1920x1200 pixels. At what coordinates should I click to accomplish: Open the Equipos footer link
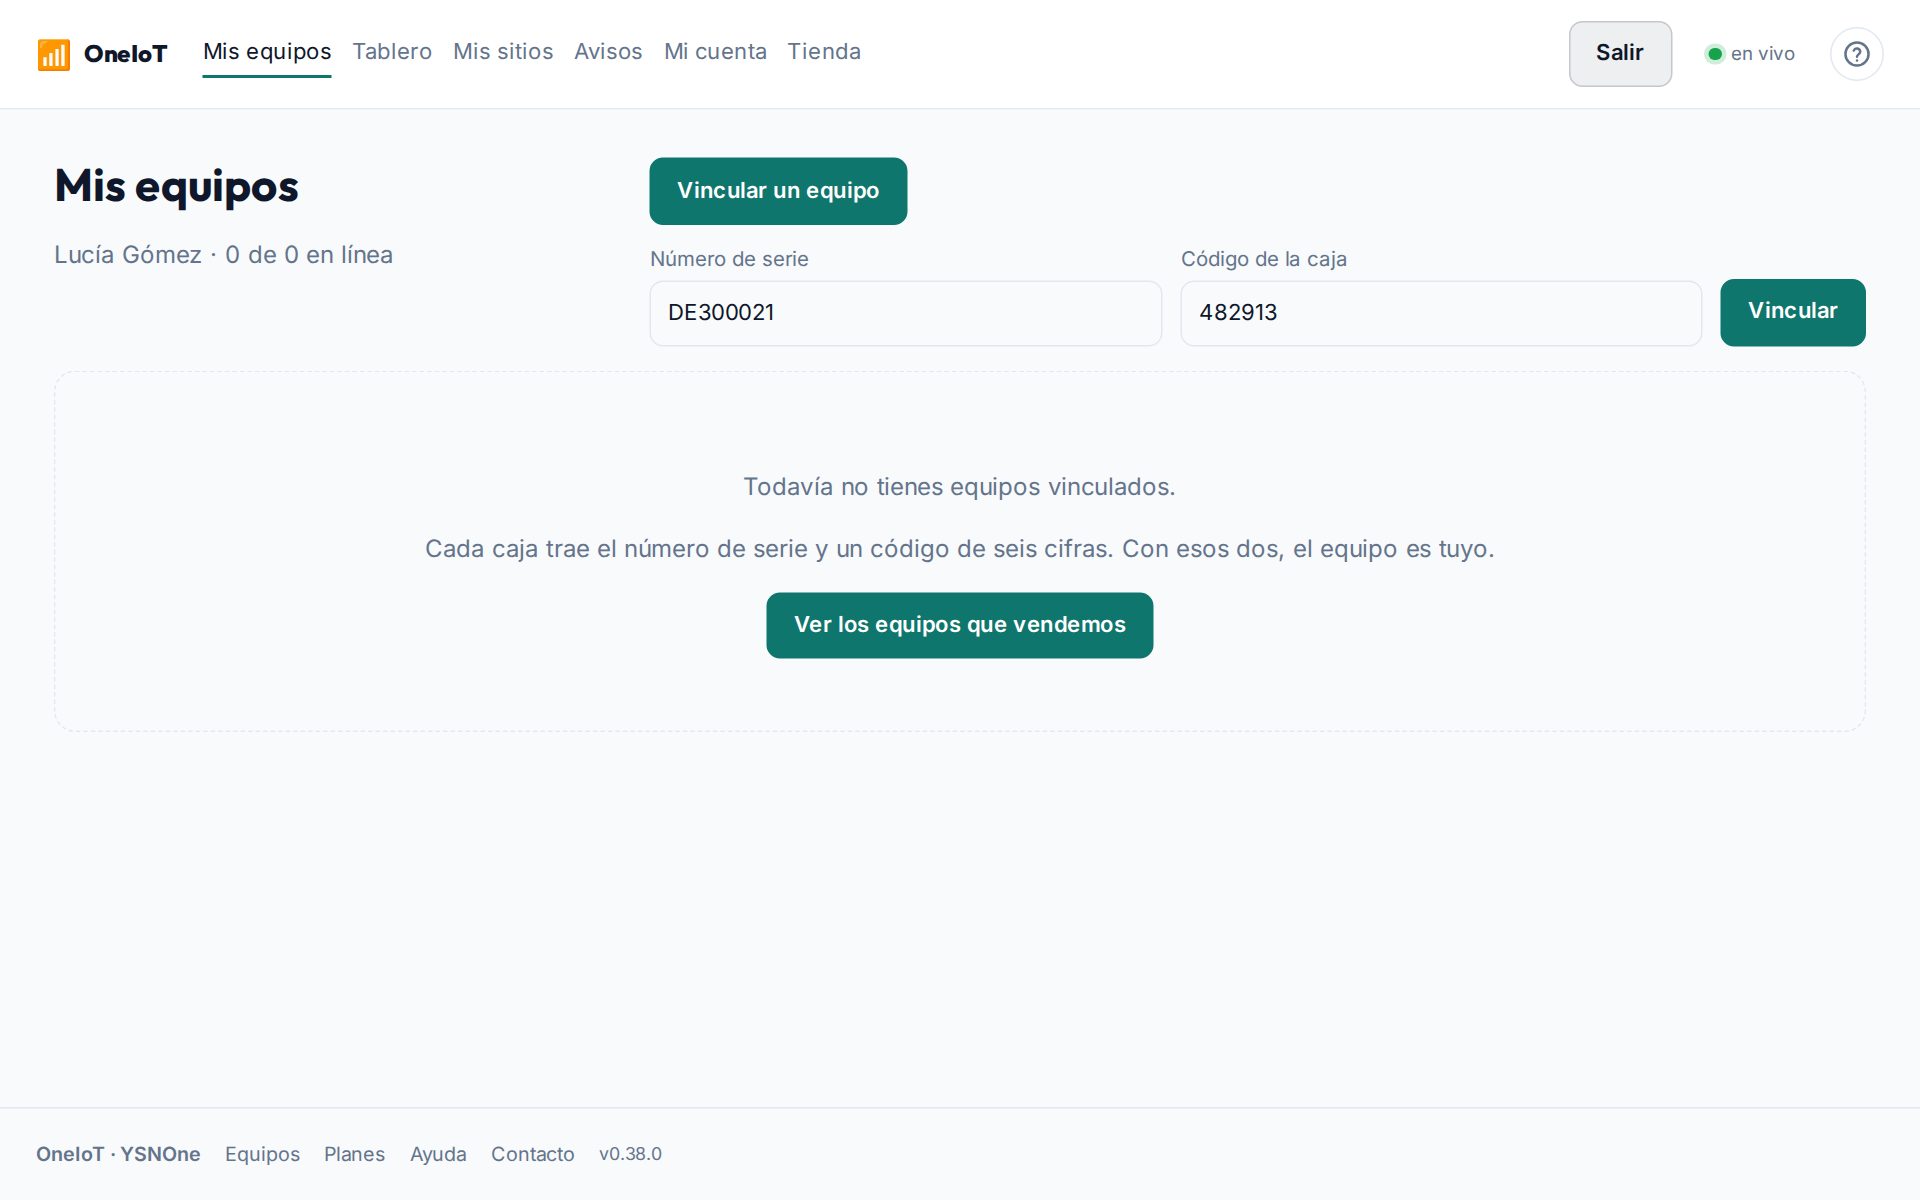point(262,1154)
